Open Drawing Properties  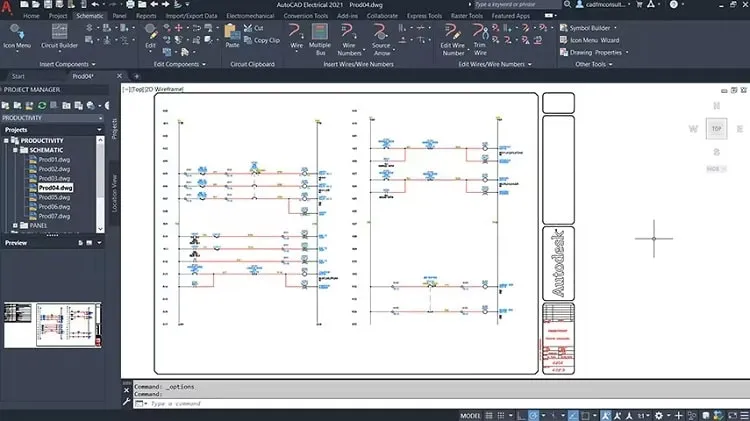click(591, 53)
